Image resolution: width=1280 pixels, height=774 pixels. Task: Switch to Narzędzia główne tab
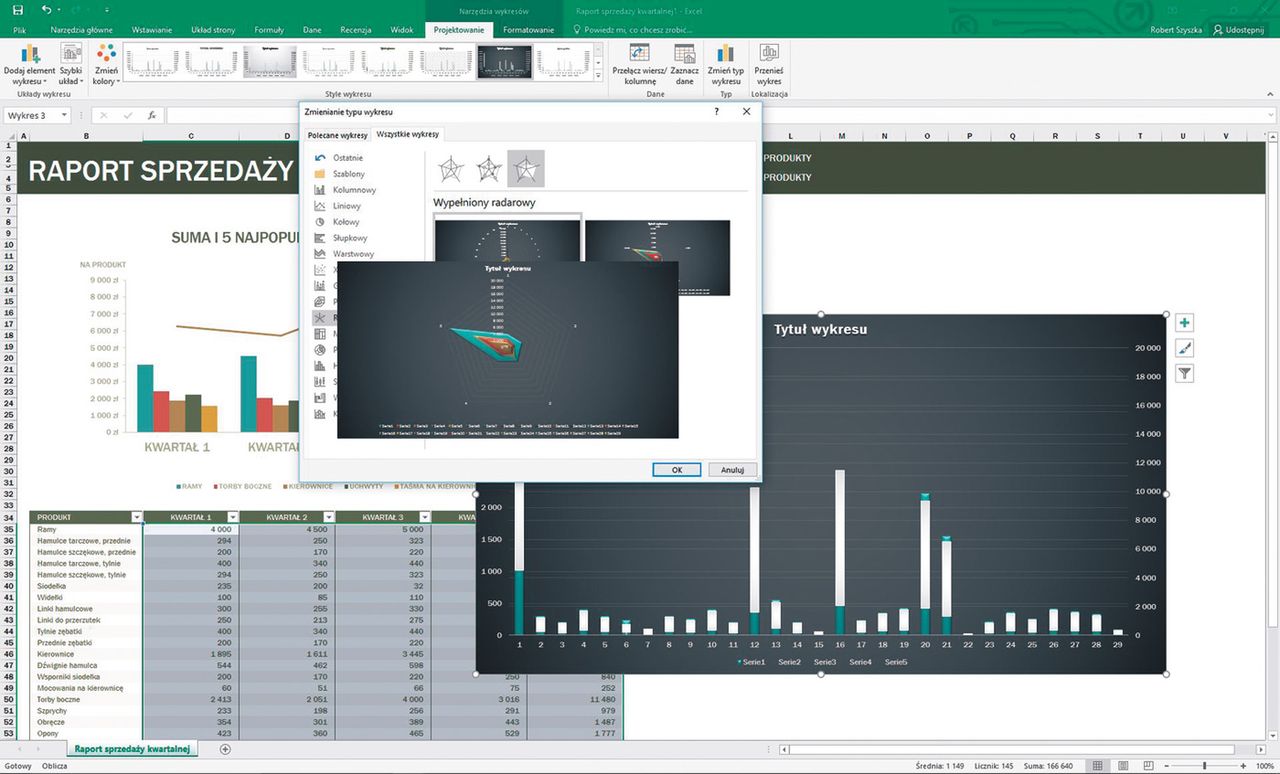click(82, 30)
